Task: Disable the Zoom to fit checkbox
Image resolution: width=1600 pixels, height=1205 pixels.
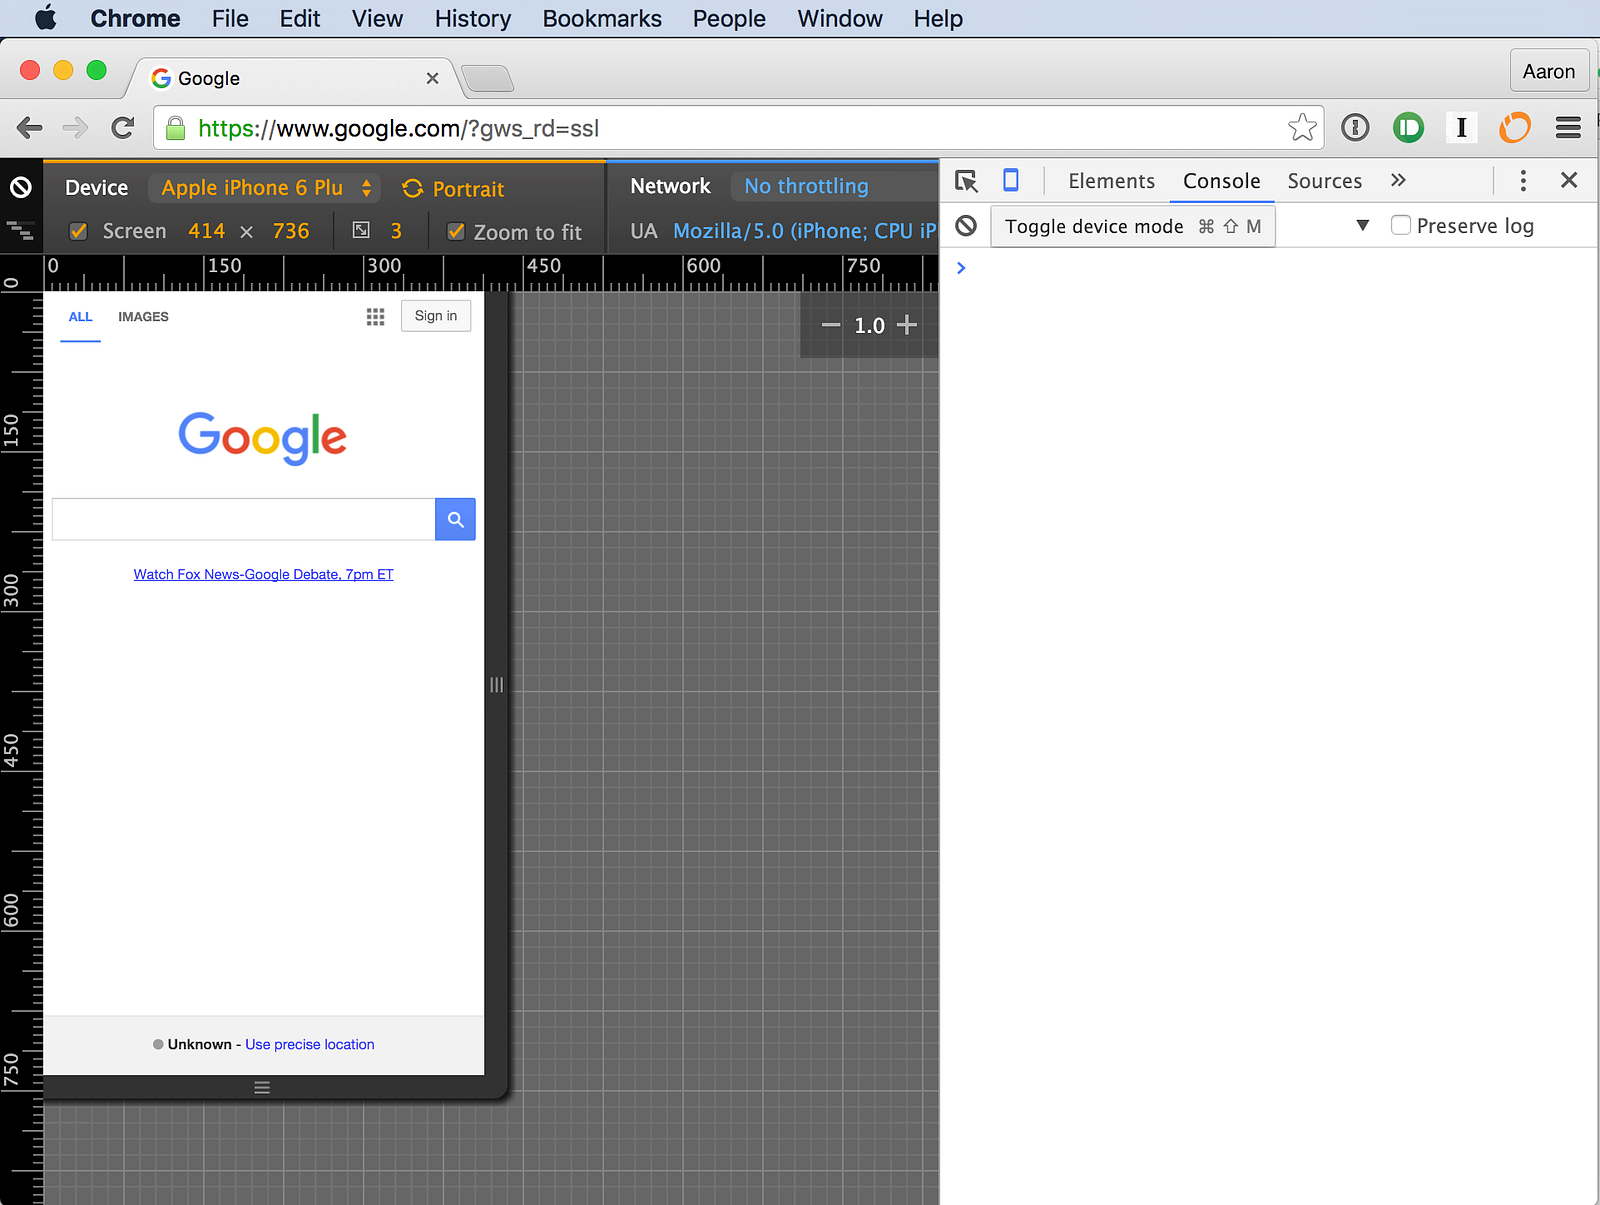Action: tap(456, 231)
